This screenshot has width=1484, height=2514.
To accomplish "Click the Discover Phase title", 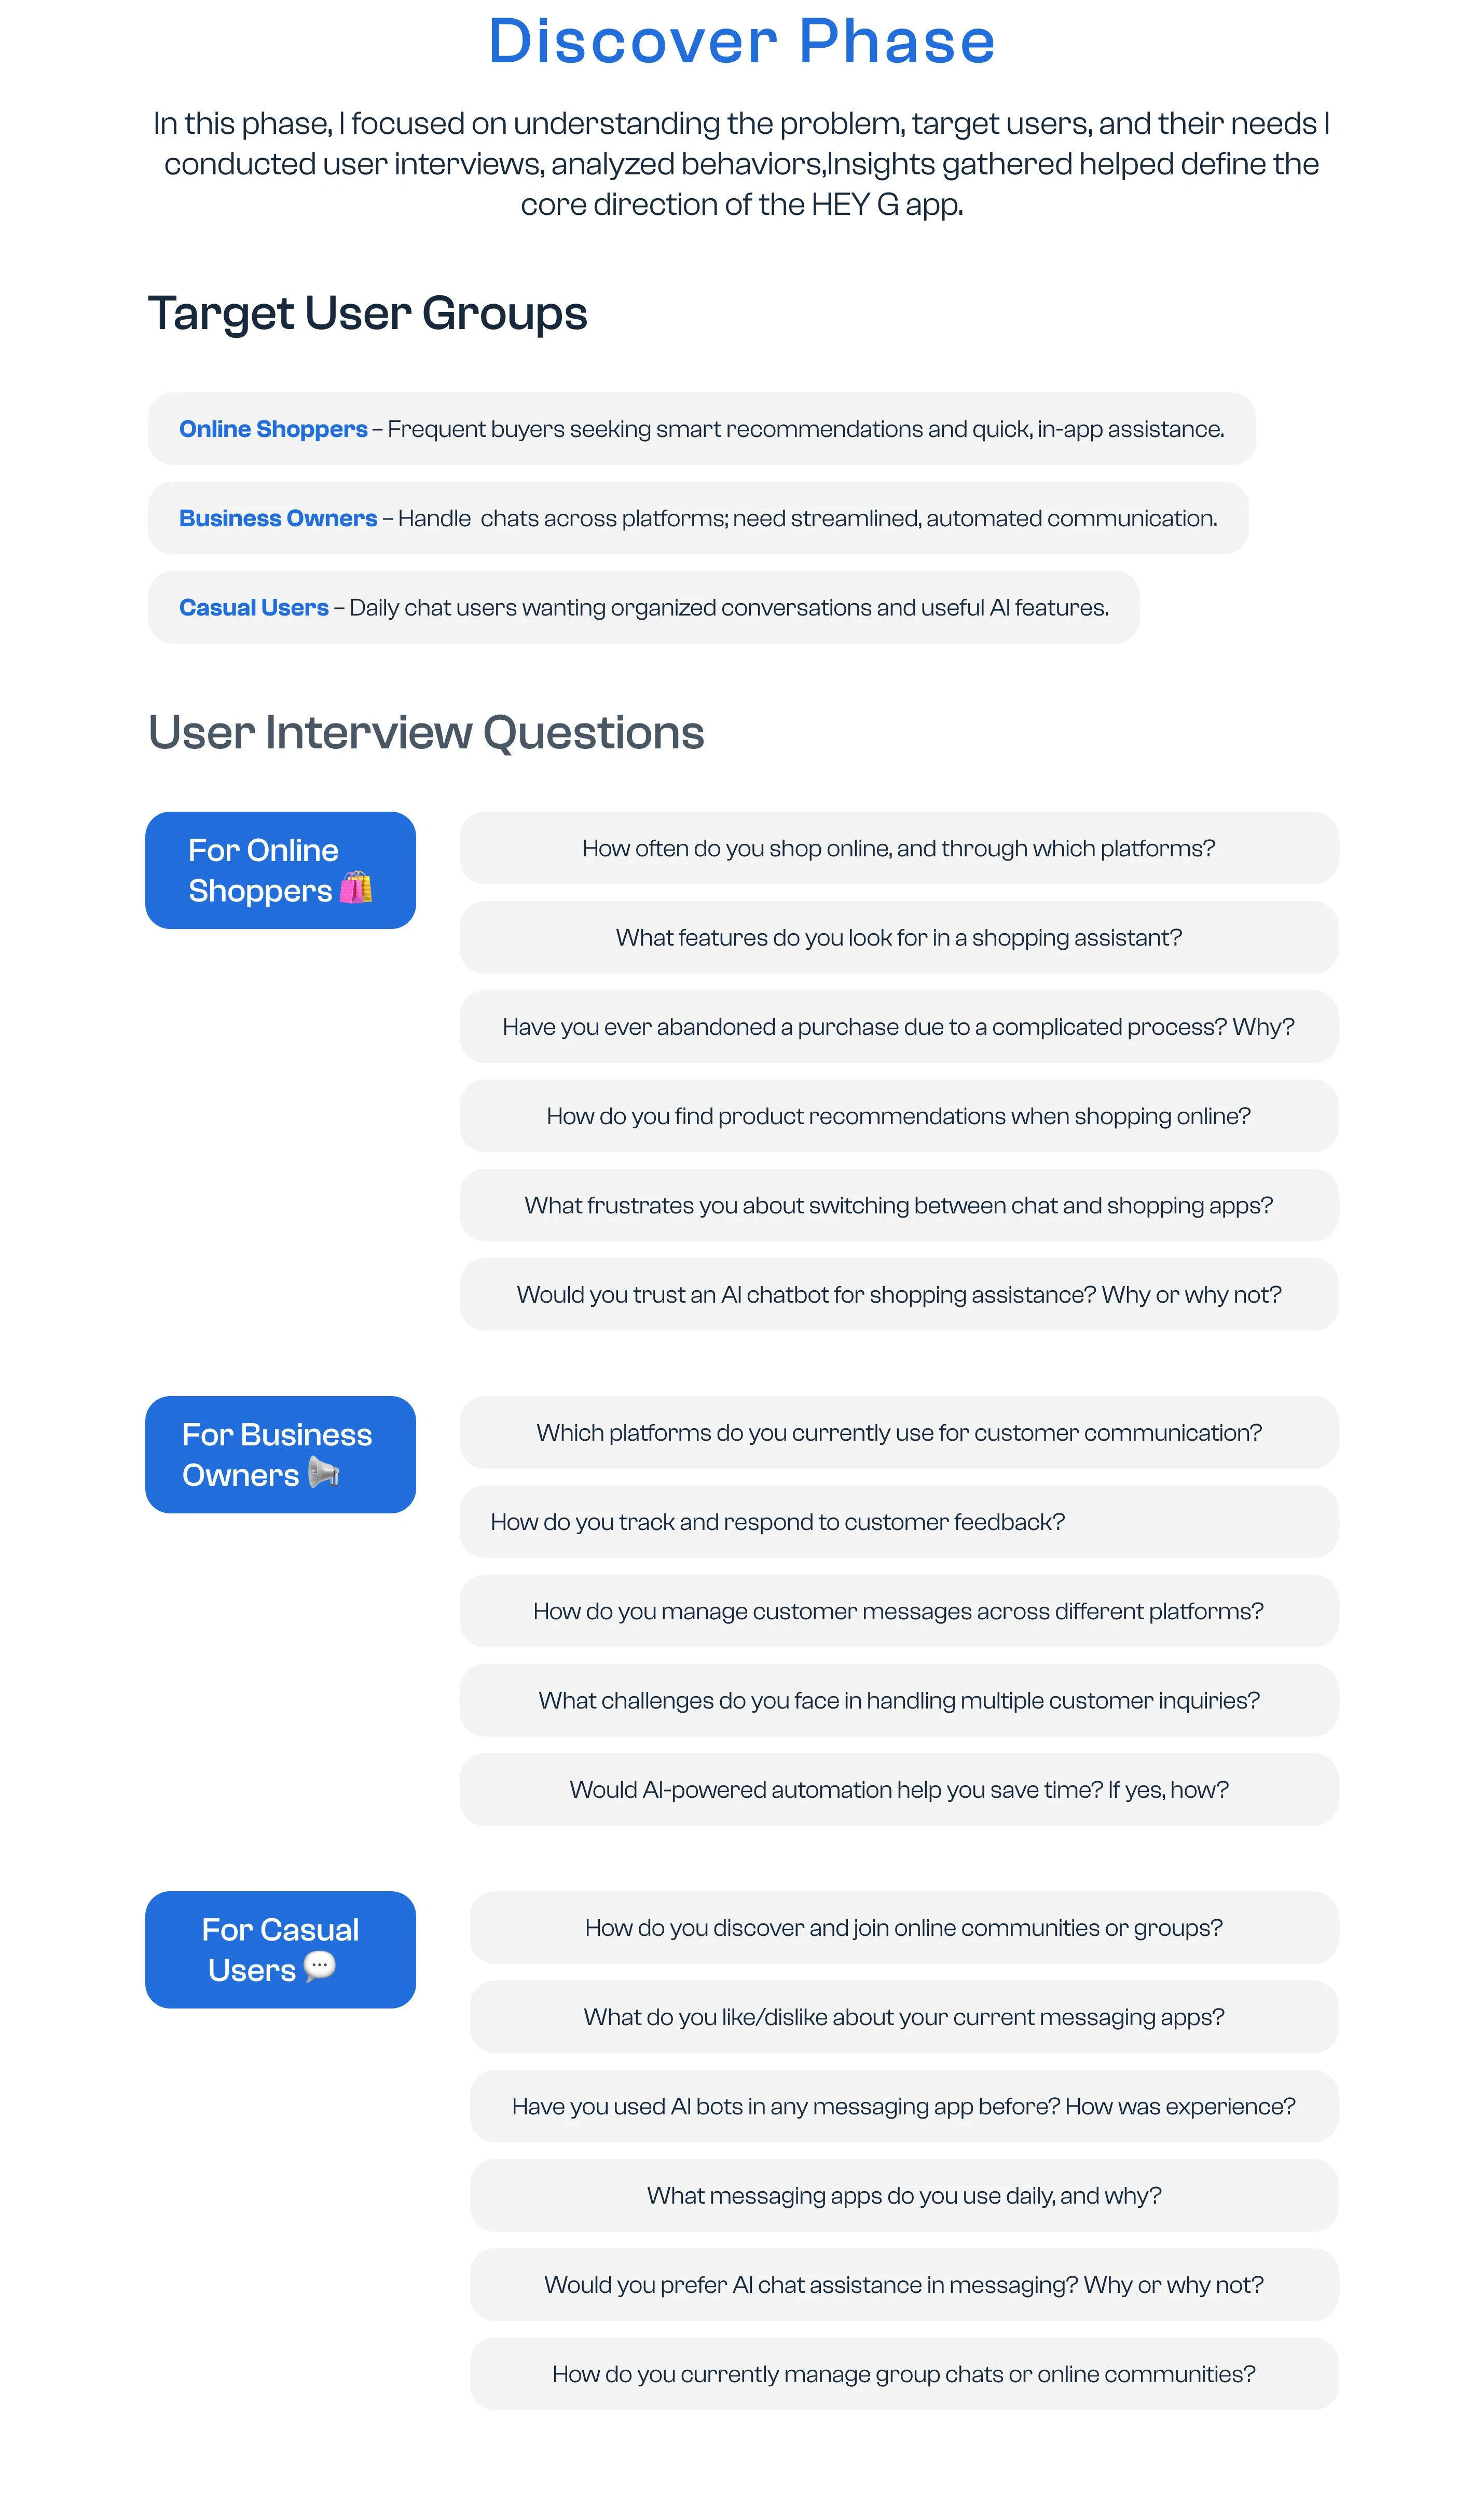I will (x=741, y=42).
